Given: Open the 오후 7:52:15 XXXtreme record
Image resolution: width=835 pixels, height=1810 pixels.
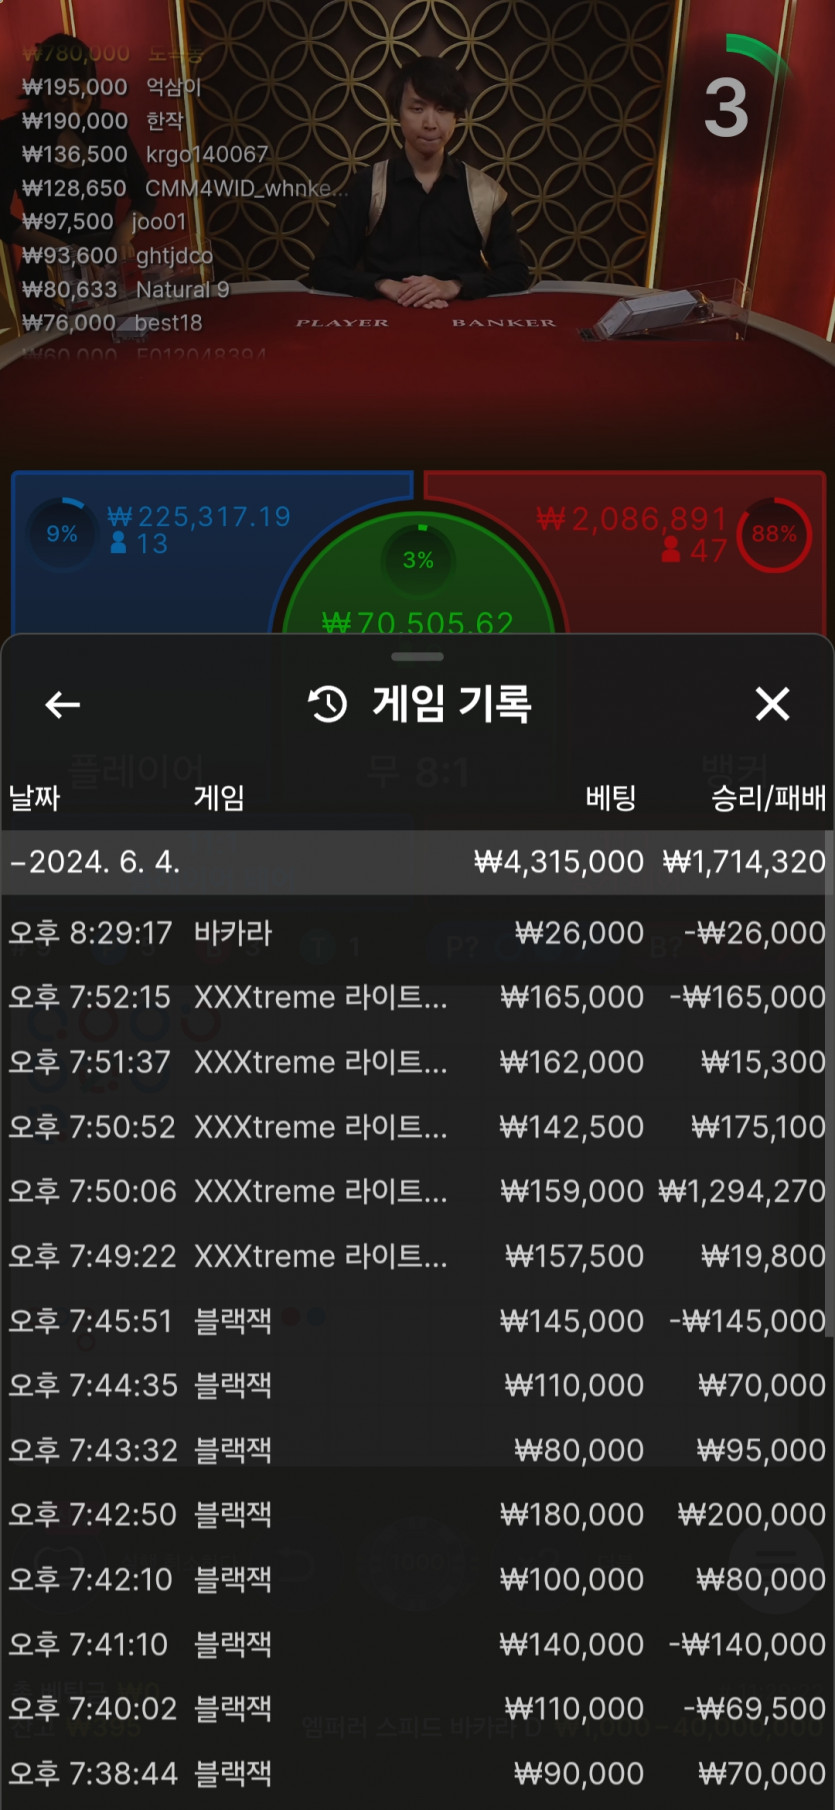Looking at the screenshot, I should click(x=417, y=997).
